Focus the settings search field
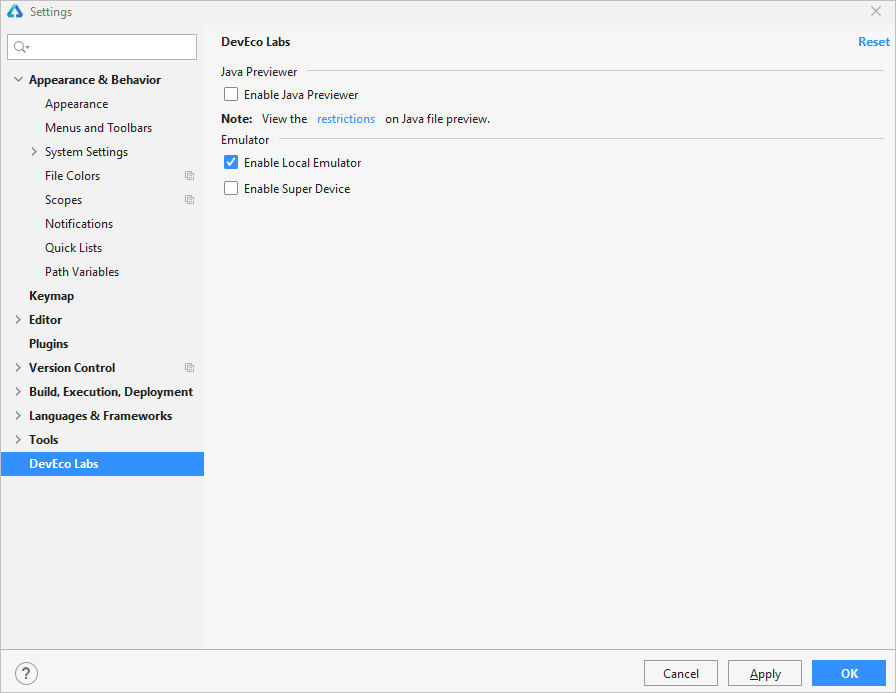 pos(110,47)
